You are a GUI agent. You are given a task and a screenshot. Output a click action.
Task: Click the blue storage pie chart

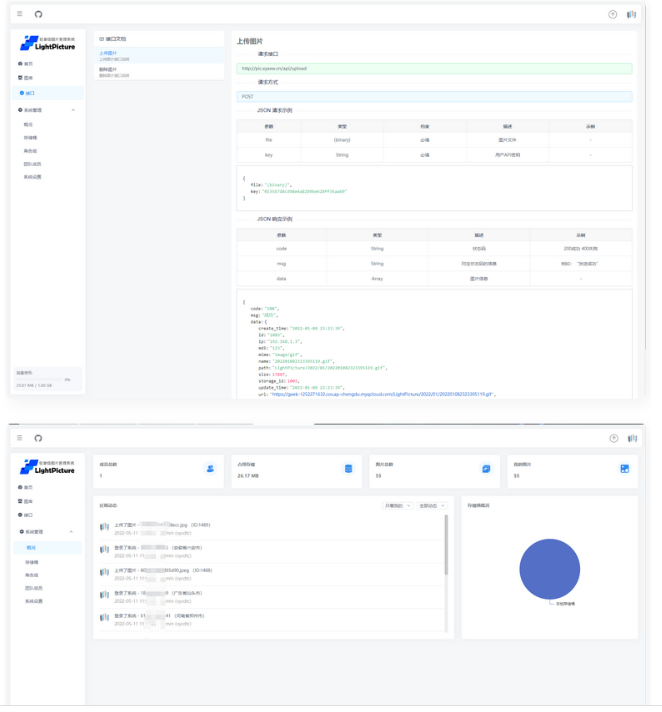click(x=550, y=568)
